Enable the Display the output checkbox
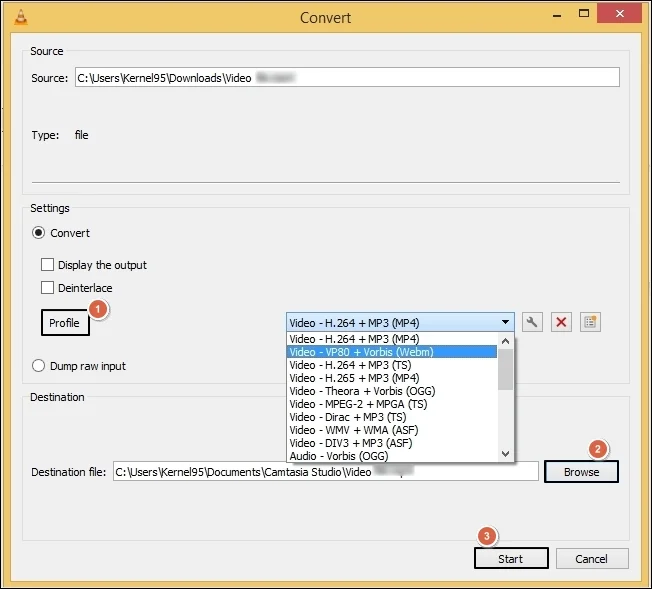Viewport: 652px width, 589px height. pos(47,265)
